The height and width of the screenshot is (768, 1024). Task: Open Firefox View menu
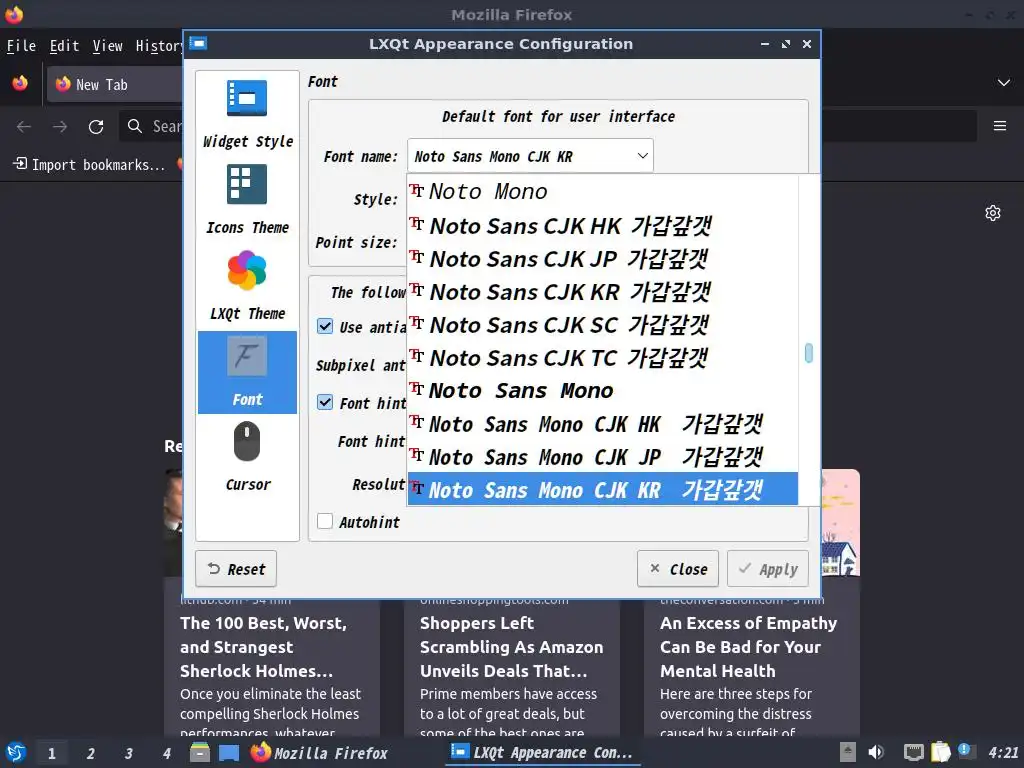(107, 46)
